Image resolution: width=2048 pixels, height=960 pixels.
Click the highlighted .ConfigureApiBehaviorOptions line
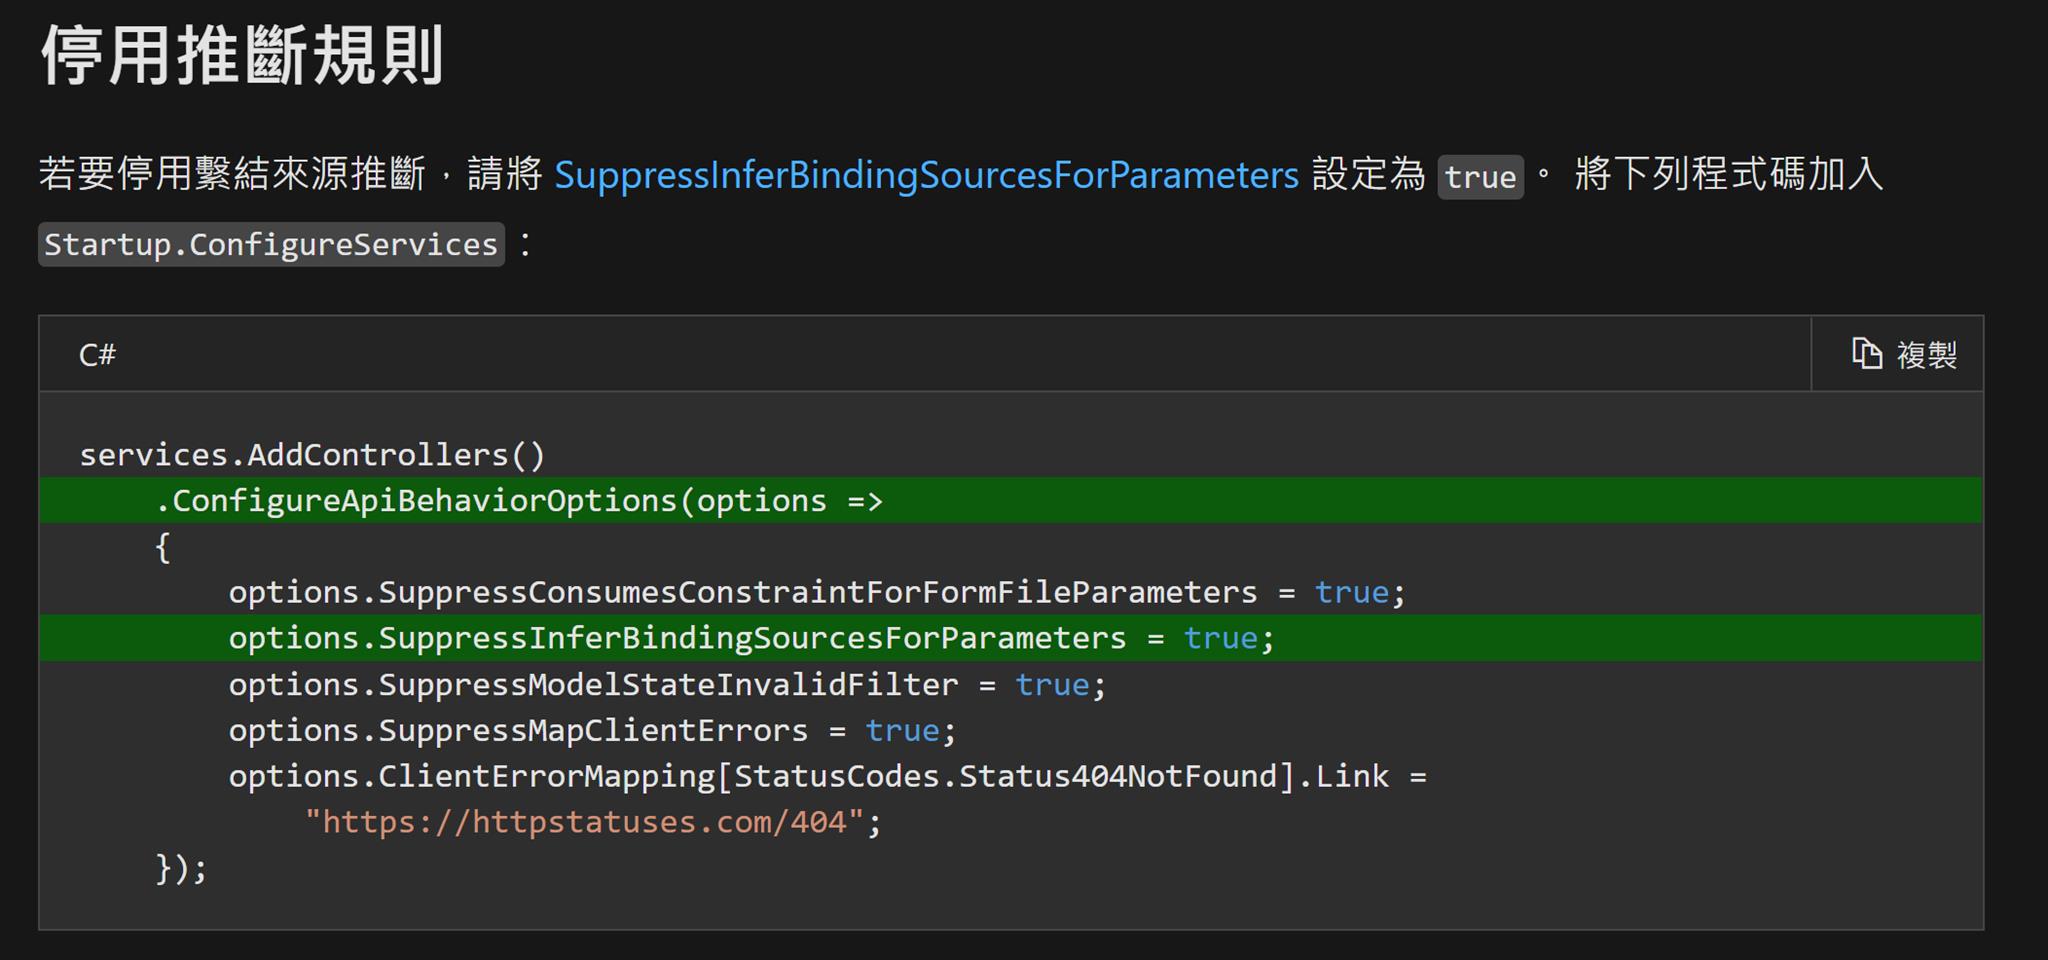[1010, 500]
